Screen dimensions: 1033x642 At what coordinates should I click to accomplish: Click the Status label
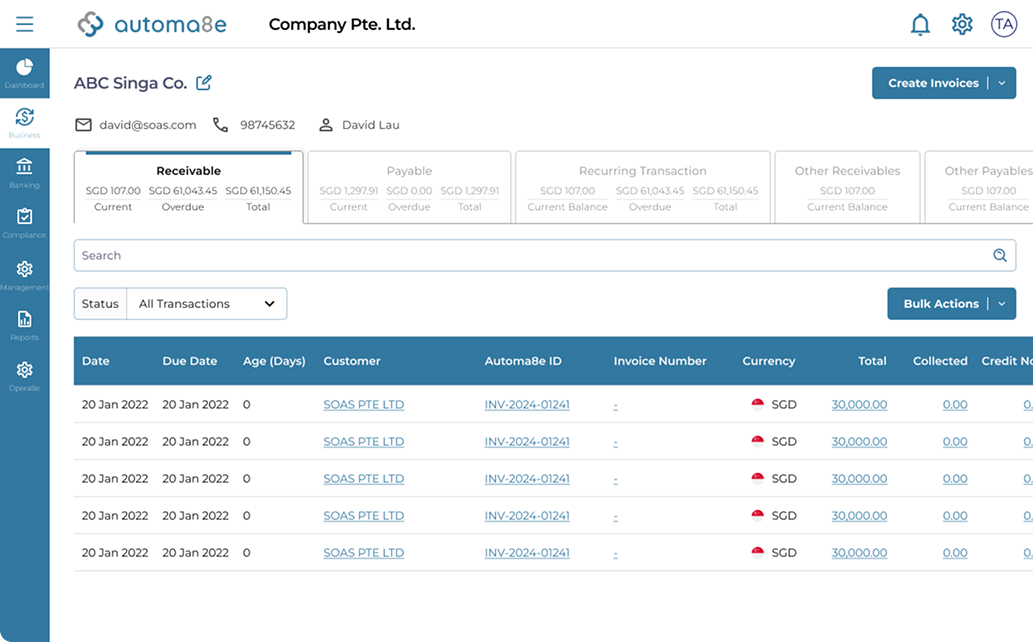pyautogui.click(x=100, y=304)
